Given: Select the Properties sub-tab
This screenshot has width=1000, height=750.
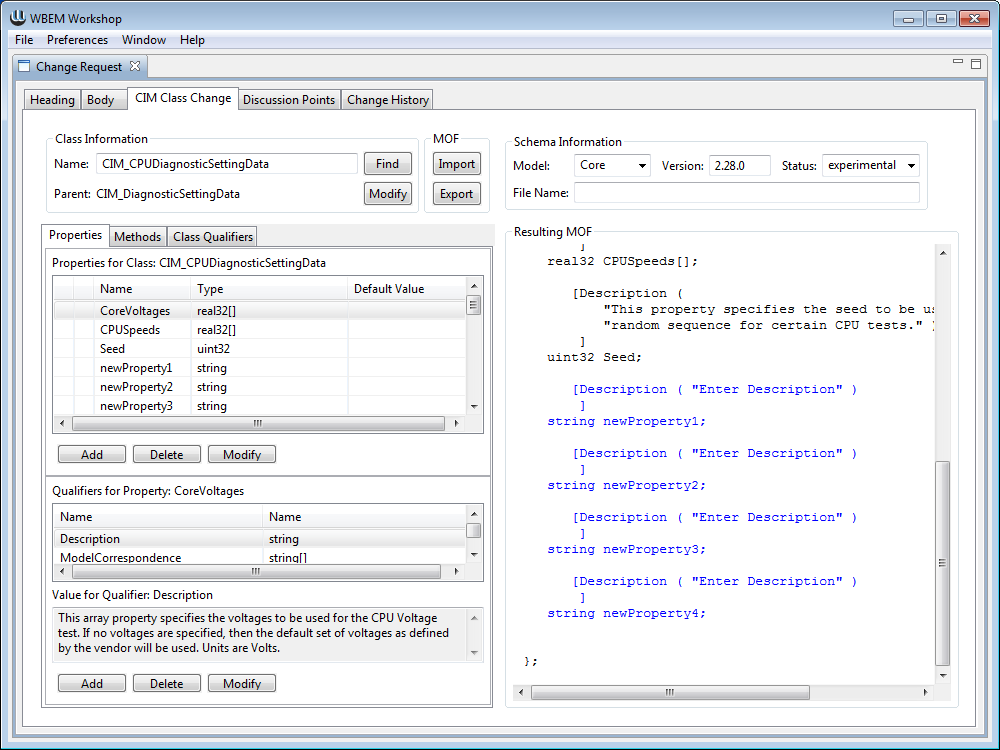Looking at the screenshot, I should click(x=75, y=235).
